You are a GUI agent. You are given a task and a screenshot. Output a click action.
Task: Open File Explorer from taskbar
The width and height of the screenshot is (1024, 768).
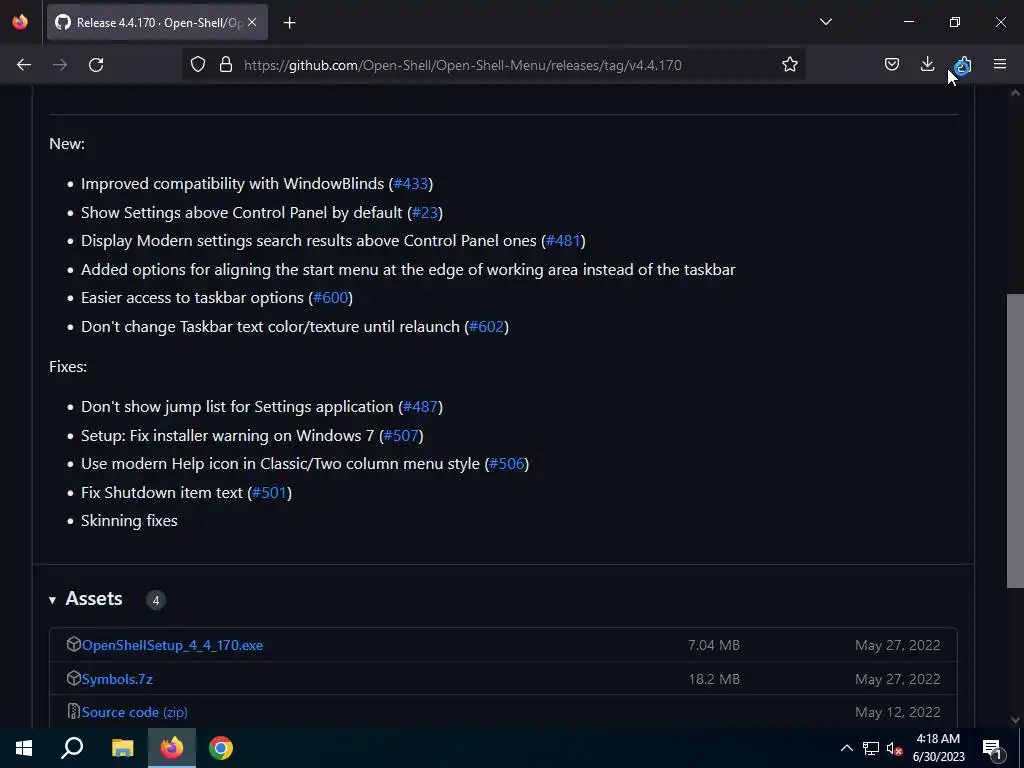point(122,748)
